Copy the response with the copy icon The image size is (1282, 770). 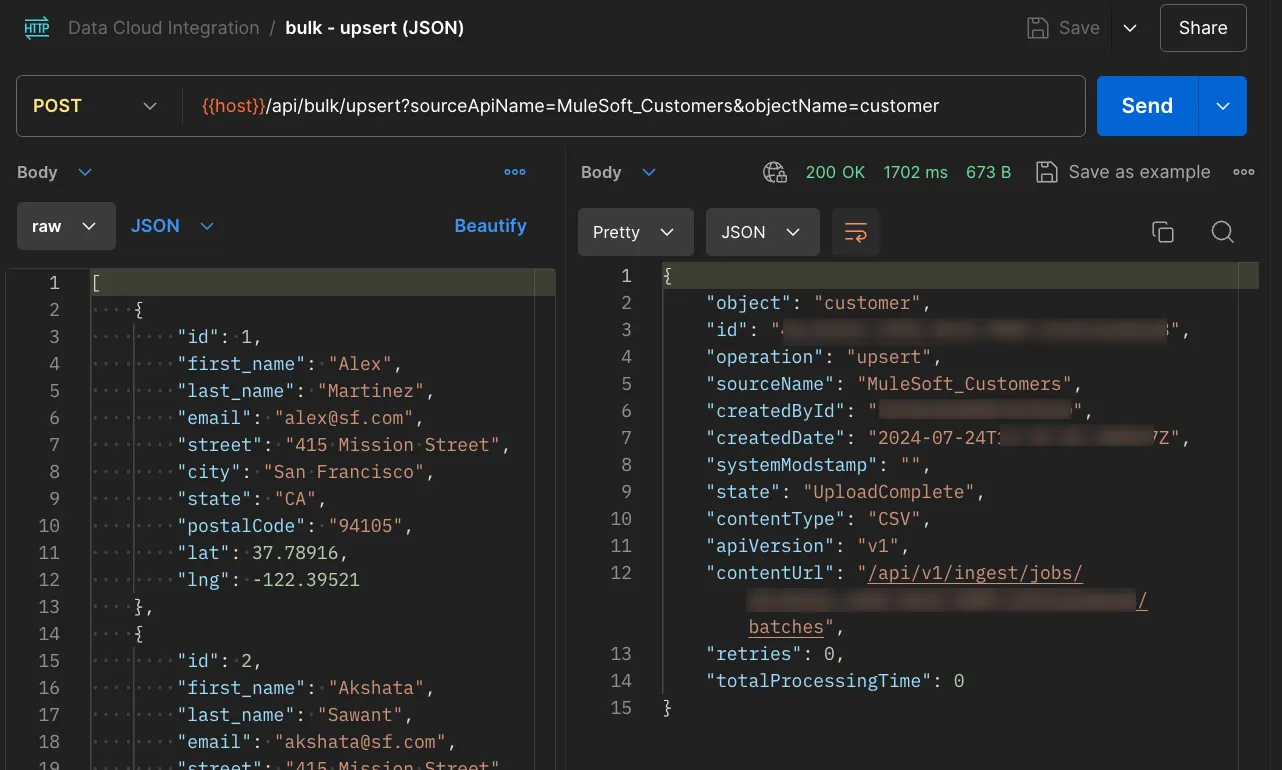pos(1163,232)
